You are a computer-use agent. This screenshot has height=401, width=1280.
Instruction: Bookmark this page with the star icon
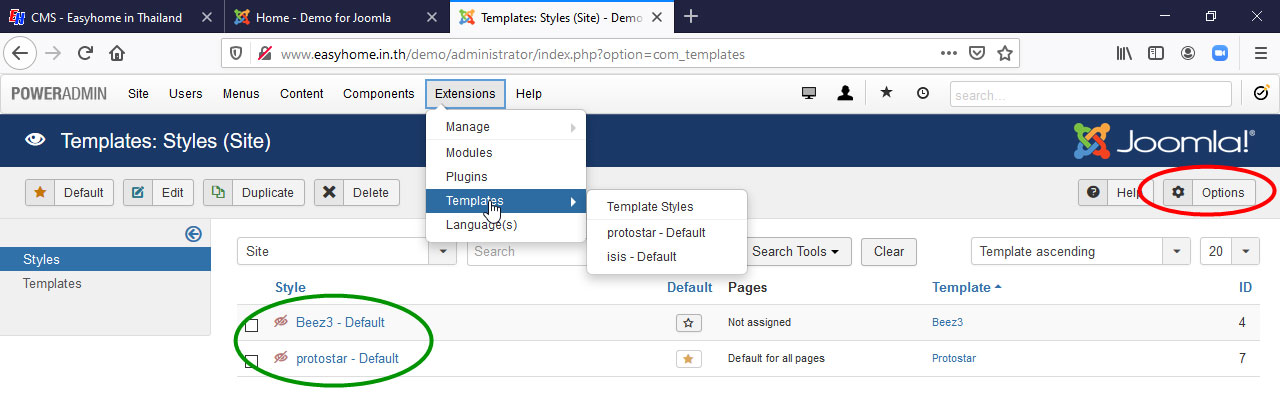click(1005, 54)
